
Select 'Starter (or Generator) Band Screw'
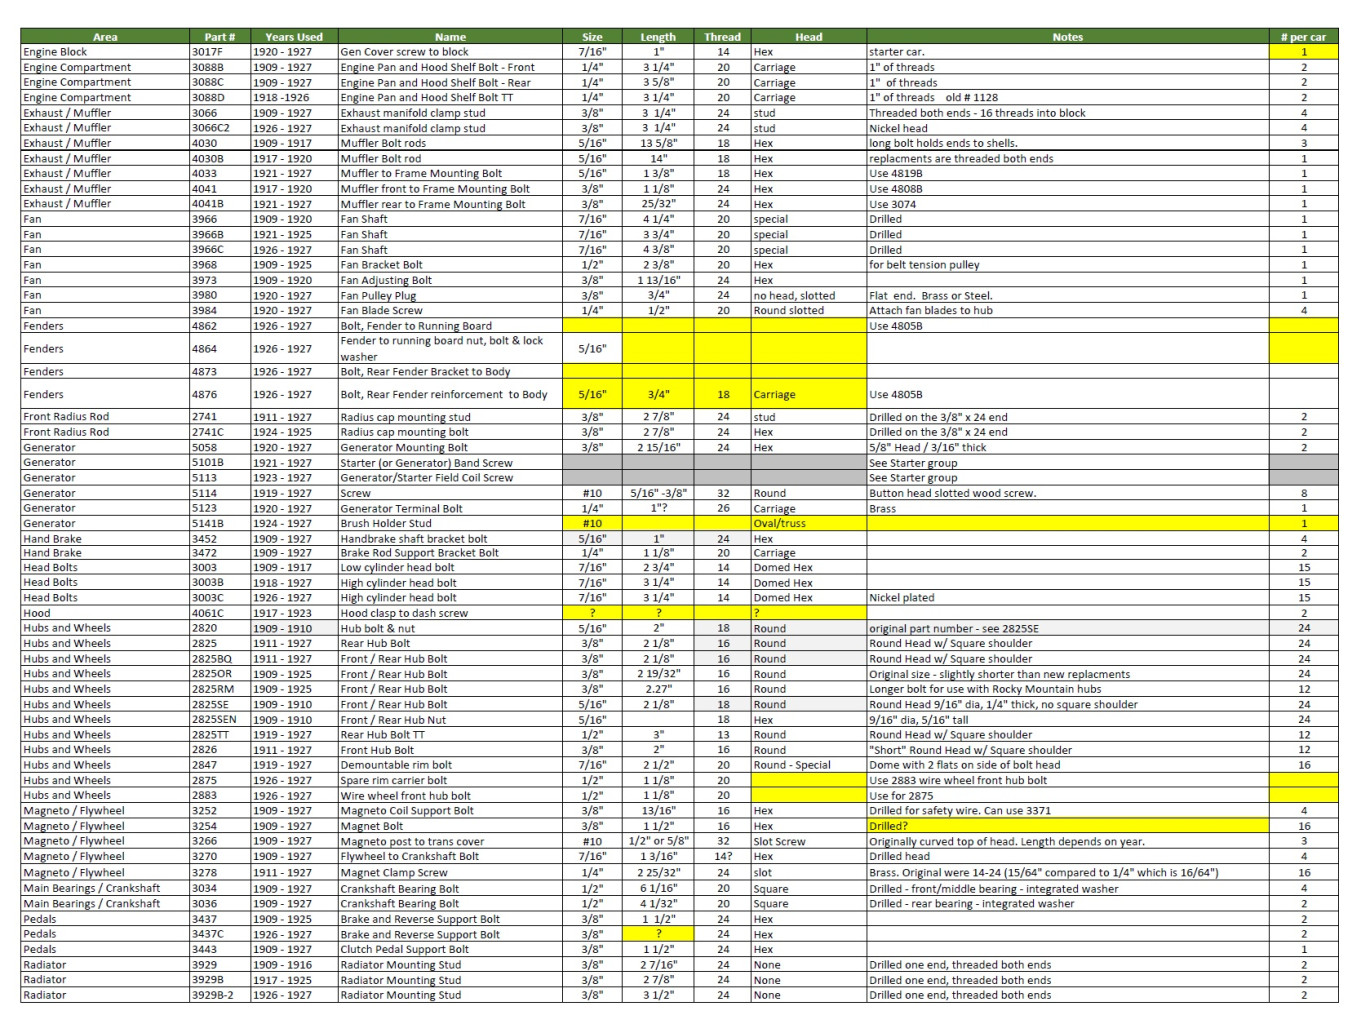point(450,463)
